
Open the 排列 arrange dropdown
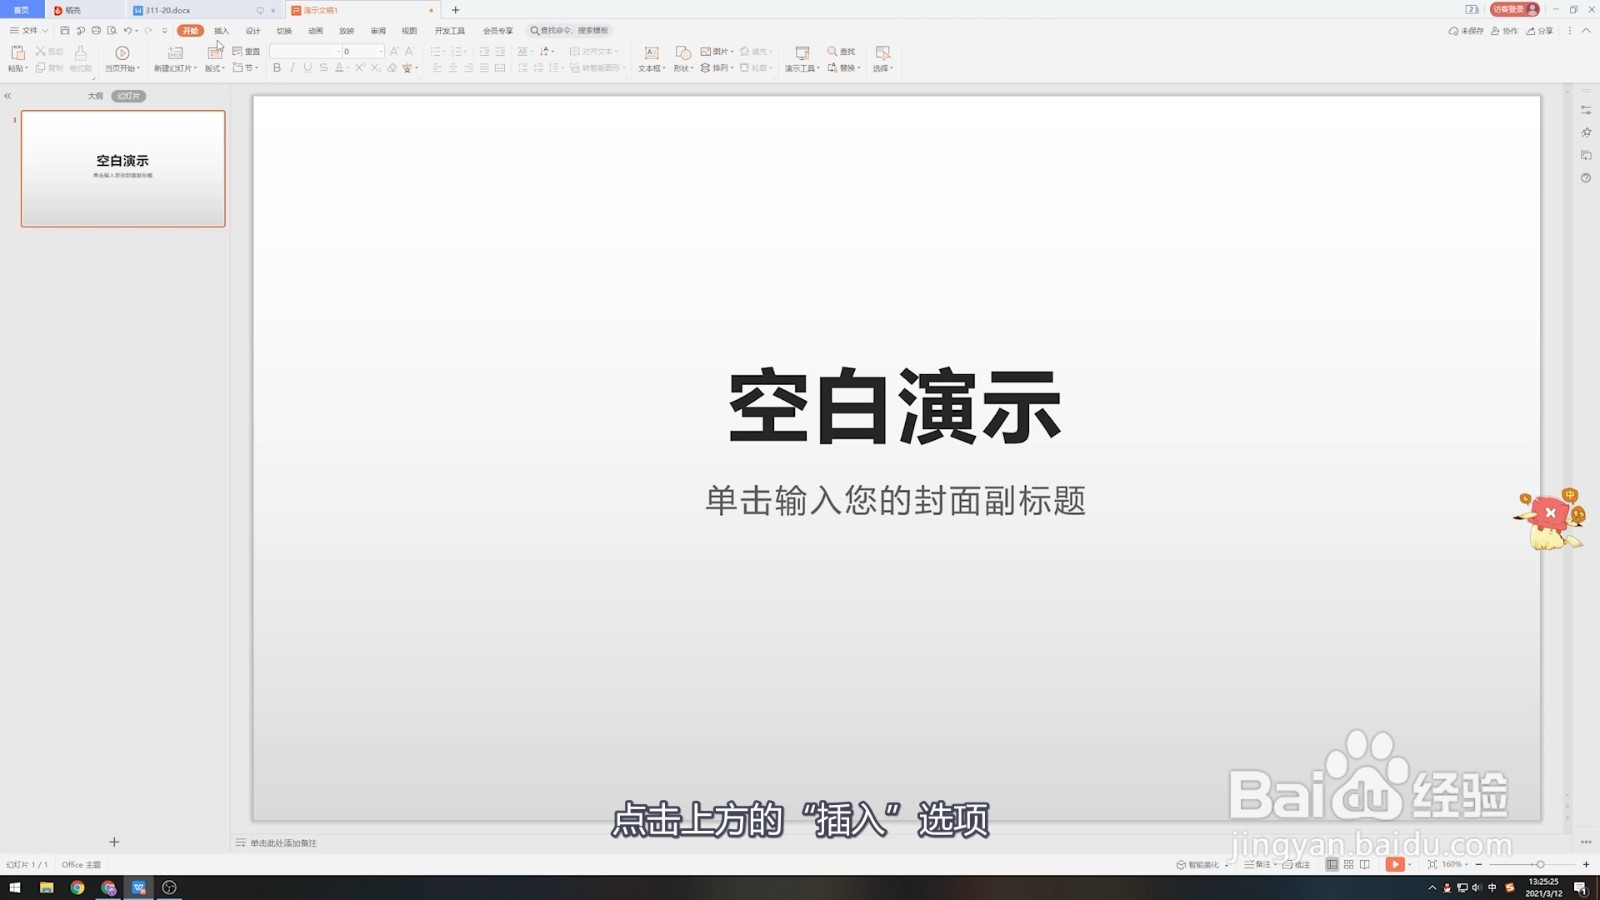click(716, 68)
